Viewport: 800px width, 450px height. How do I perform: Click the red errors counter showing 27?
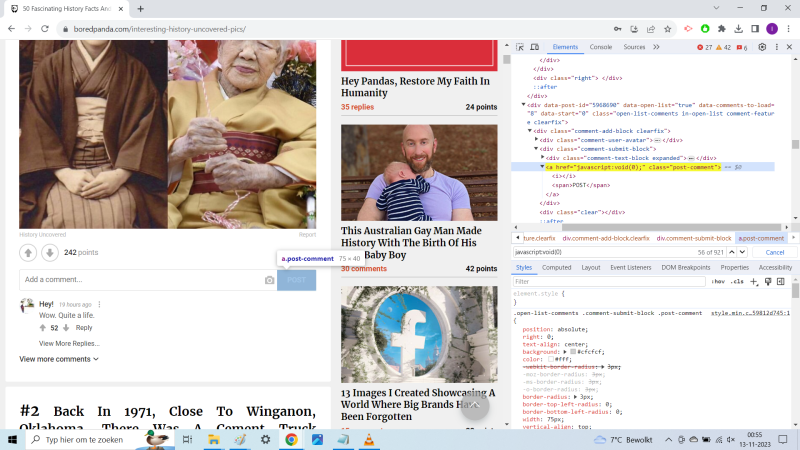coord(705,47)
